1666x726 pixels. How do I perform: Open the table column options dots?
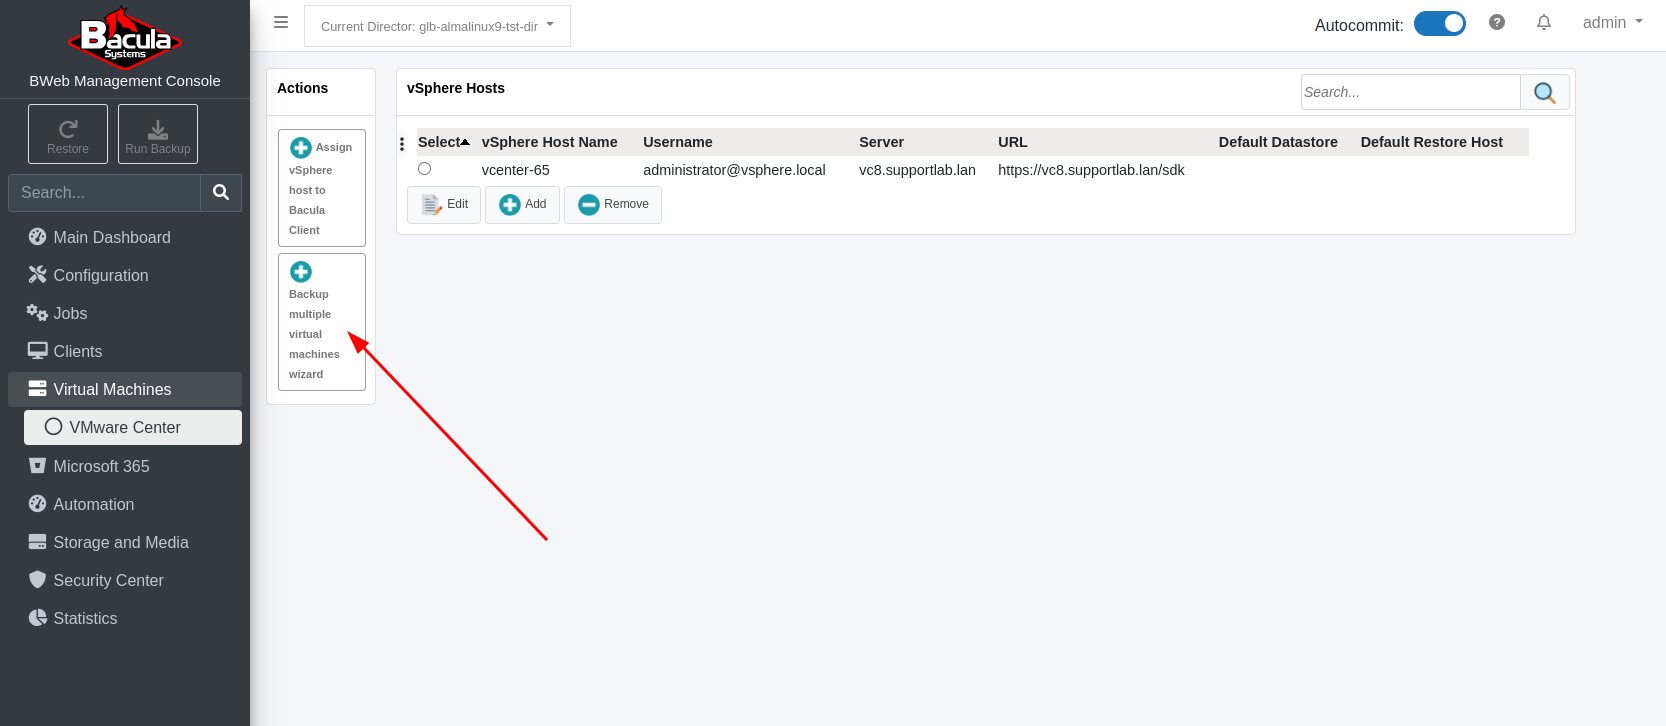pyautogui.click(x=402, y=144)
